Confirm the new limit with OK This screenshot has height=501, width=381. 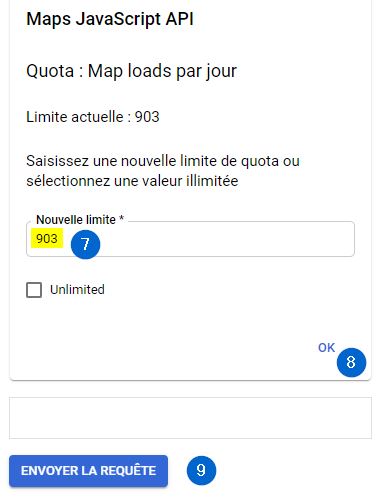point(326,348)
